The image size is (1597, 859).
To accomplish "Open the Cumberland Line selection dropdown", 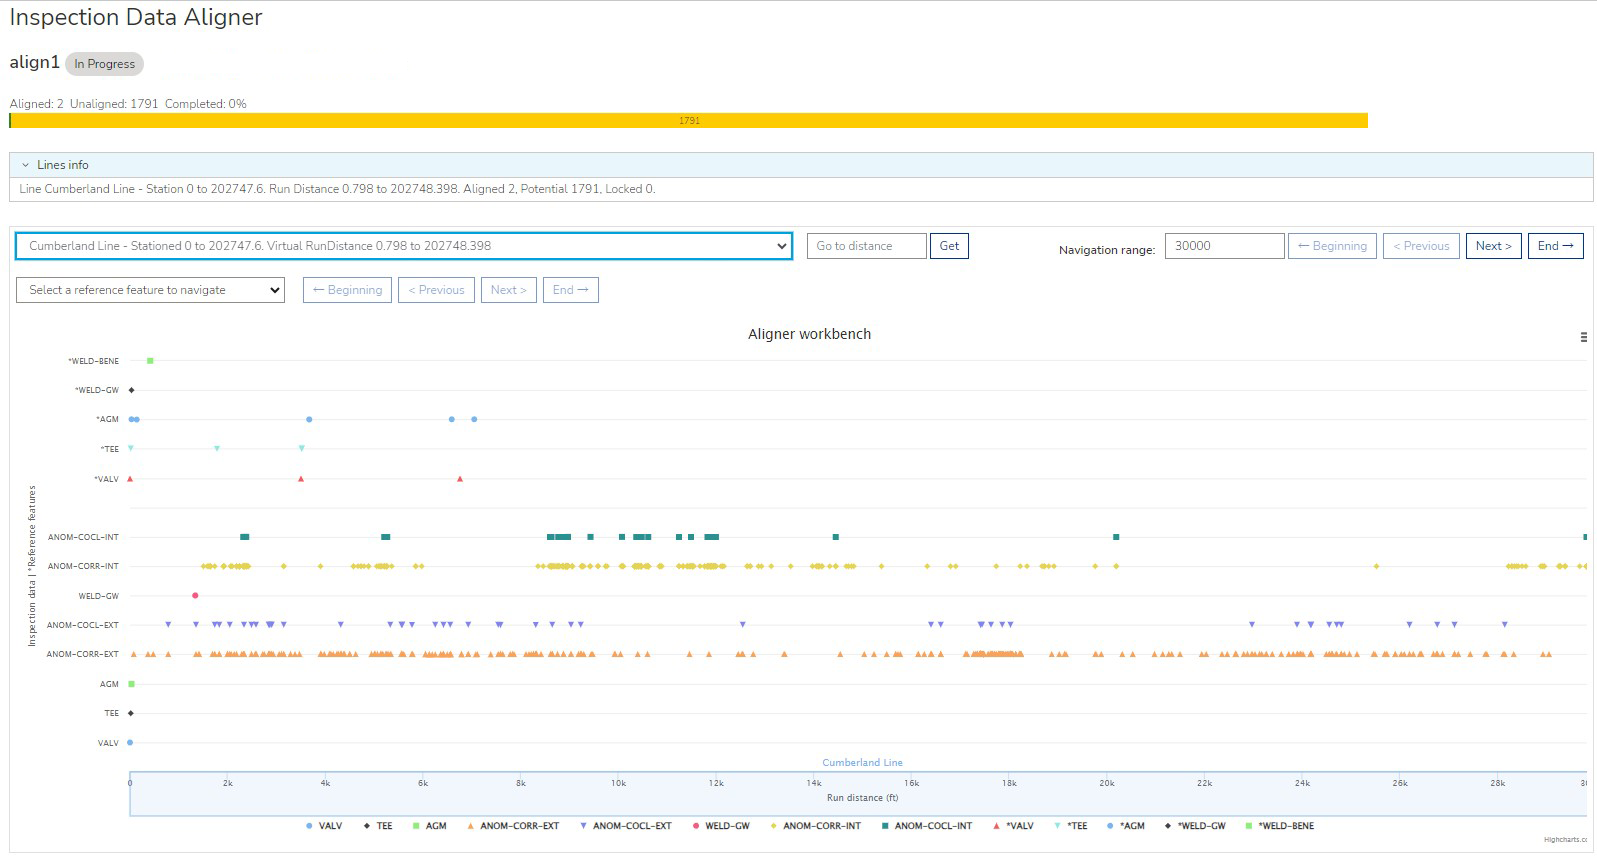I will pyautogui.click(x=404, y=246).
